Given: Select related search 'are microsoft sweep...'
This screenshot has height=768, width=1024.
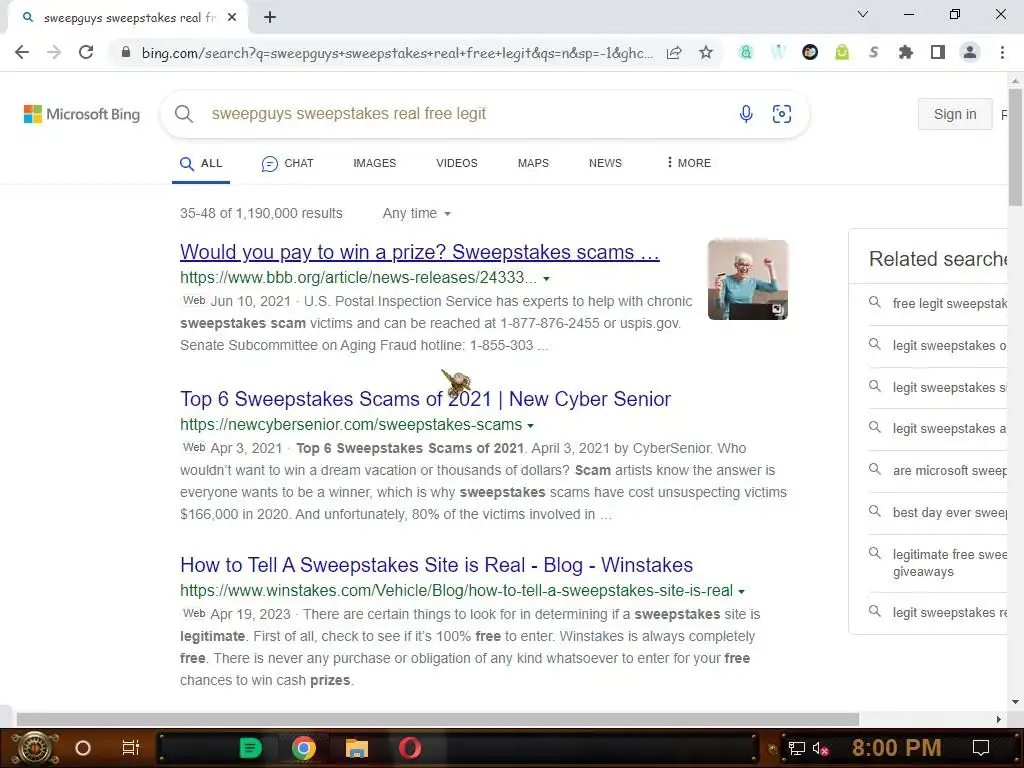Looking at the screenshot, I should pyautogui.click(x=938, y=470).
